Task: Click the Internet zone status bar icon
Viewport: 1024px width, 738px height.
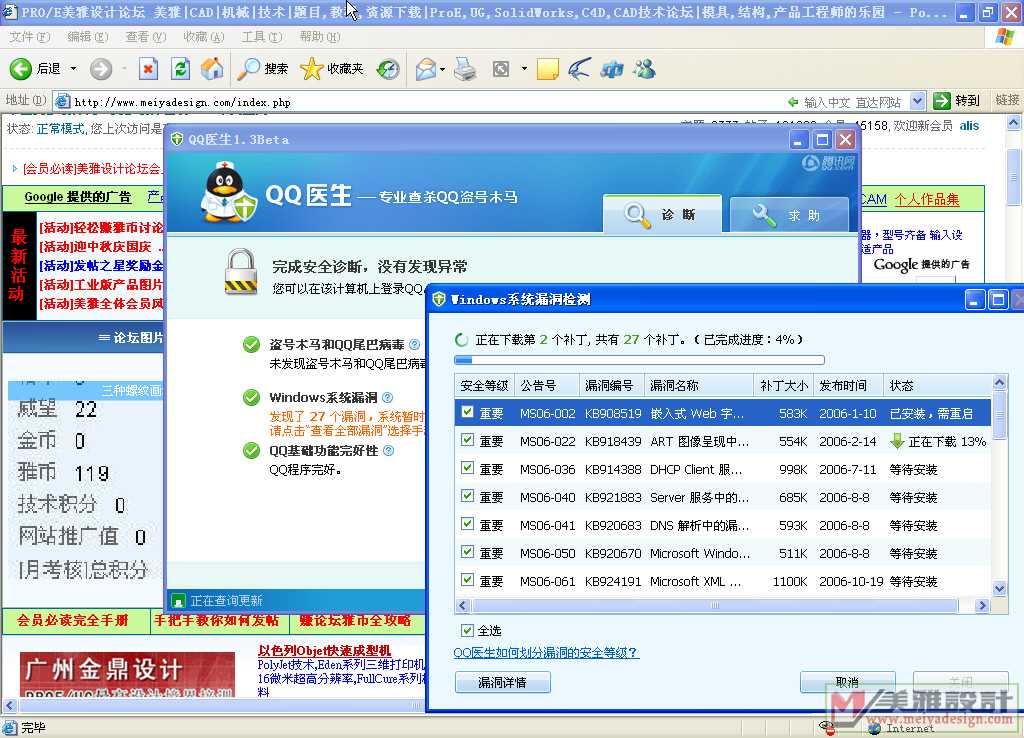Action: tap(875, 728)
